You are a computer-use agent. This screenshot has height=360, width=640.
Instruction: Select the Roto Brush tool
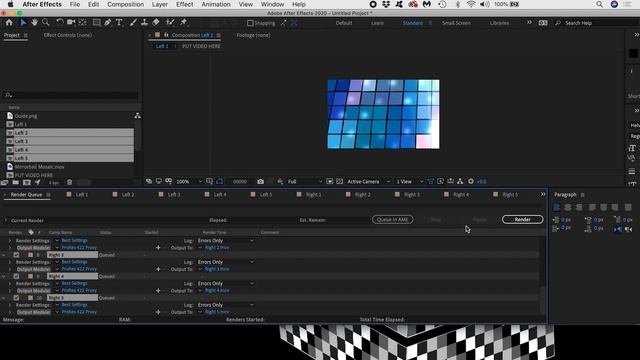(x=170, y=22)
